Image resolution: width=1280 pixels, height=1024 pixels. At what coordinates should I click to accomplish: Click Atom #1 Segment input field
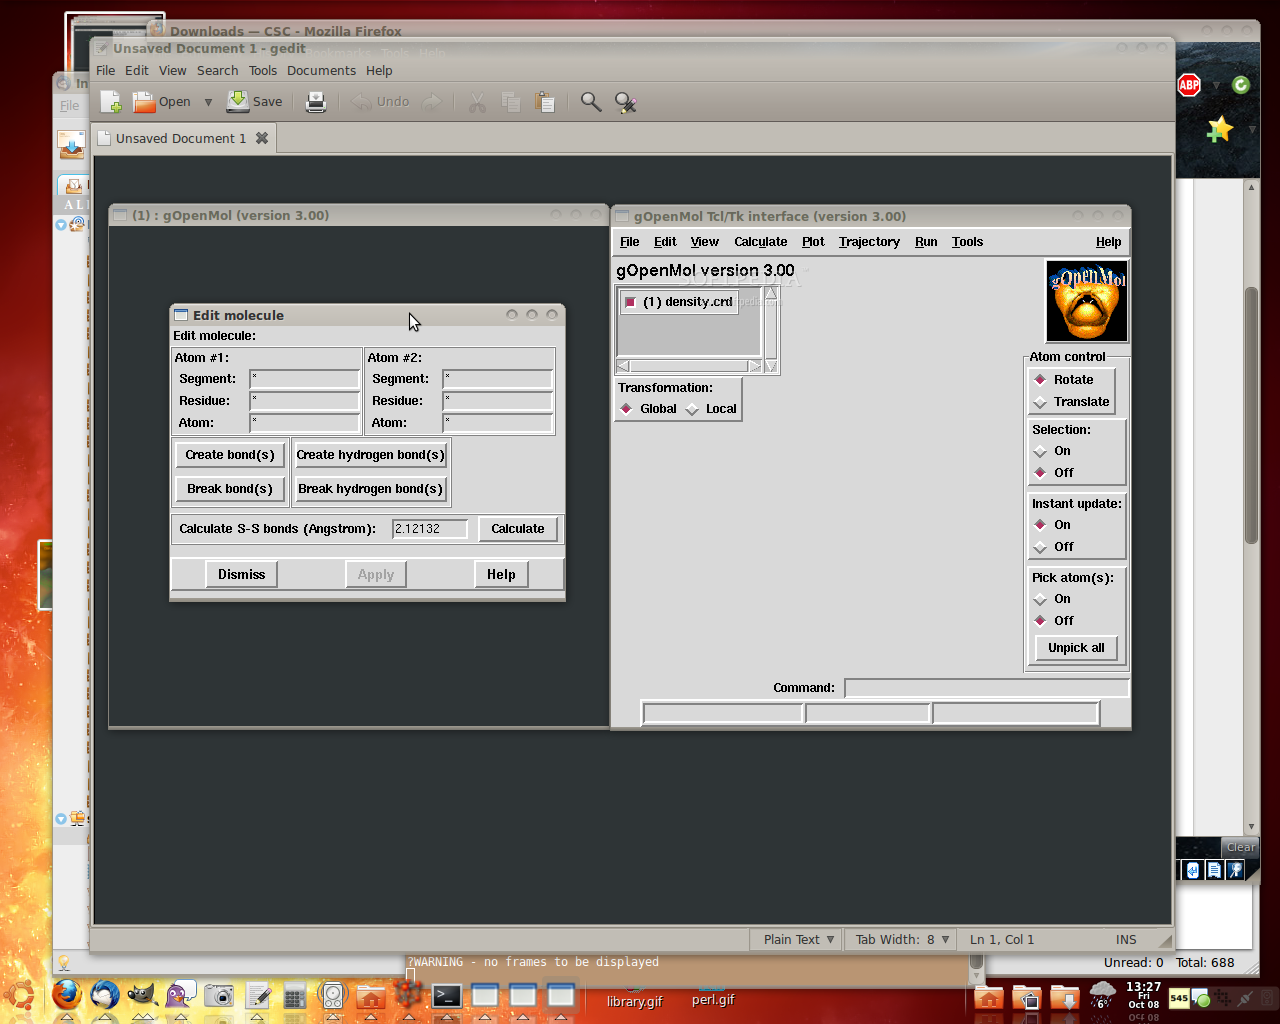click(304, 379)
